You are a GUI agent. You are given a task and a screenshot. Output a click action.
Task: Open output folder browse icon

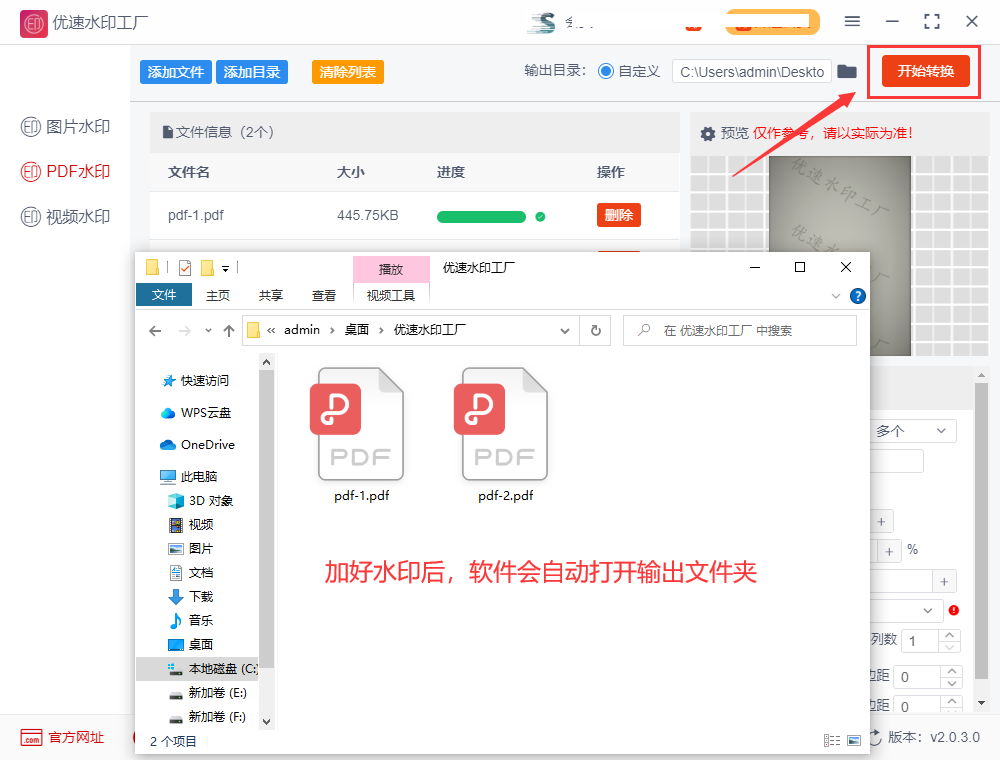point(846,71)
